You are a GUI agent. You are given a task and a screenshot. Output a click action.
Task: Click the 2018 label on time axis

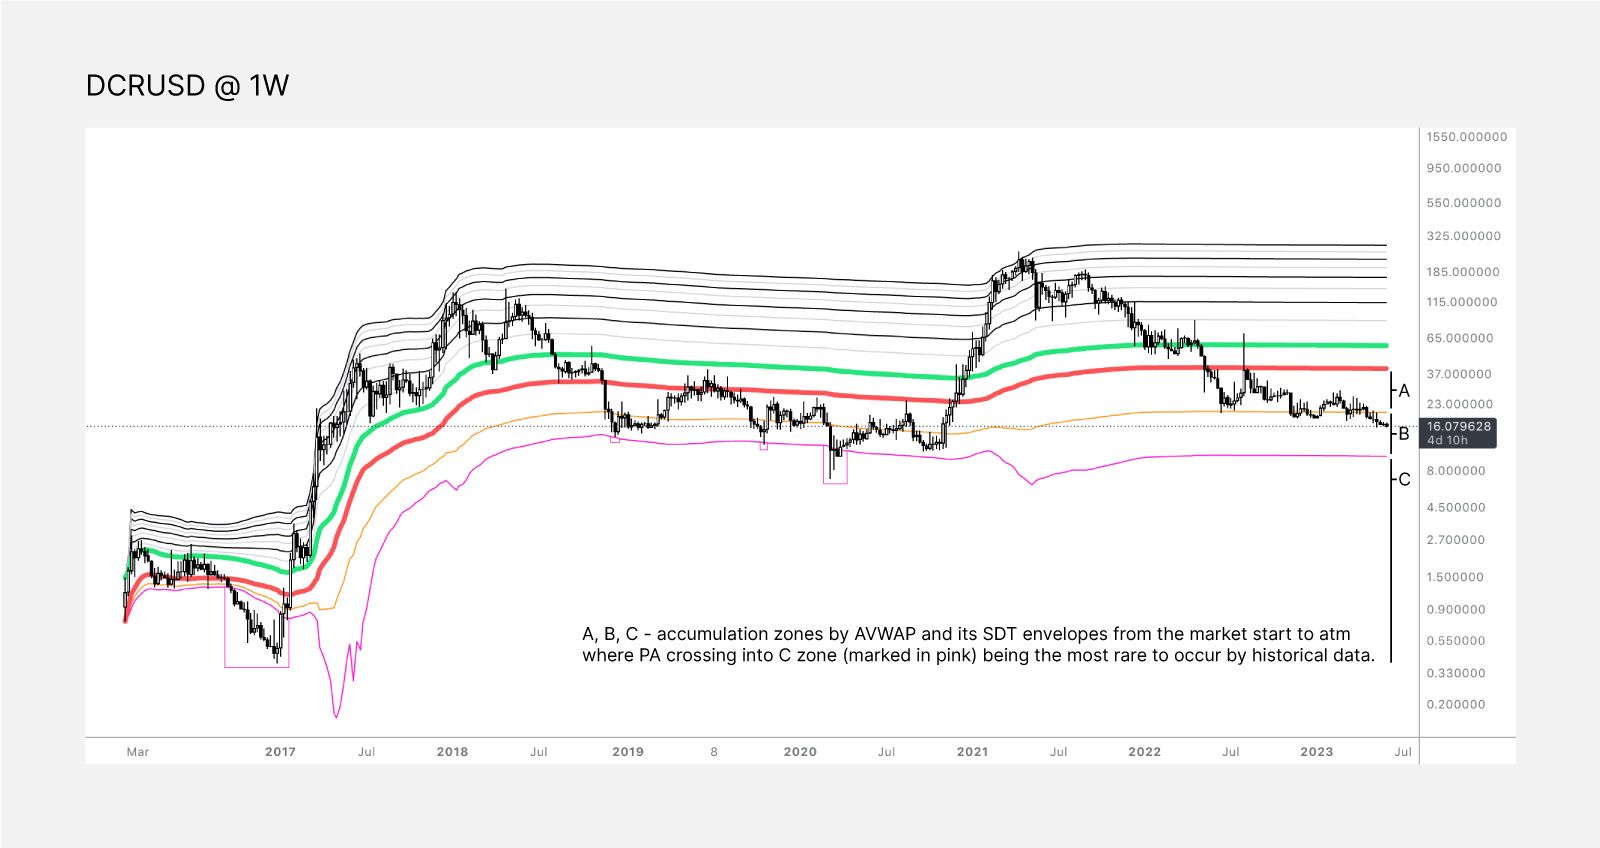(x=453, y=752)
